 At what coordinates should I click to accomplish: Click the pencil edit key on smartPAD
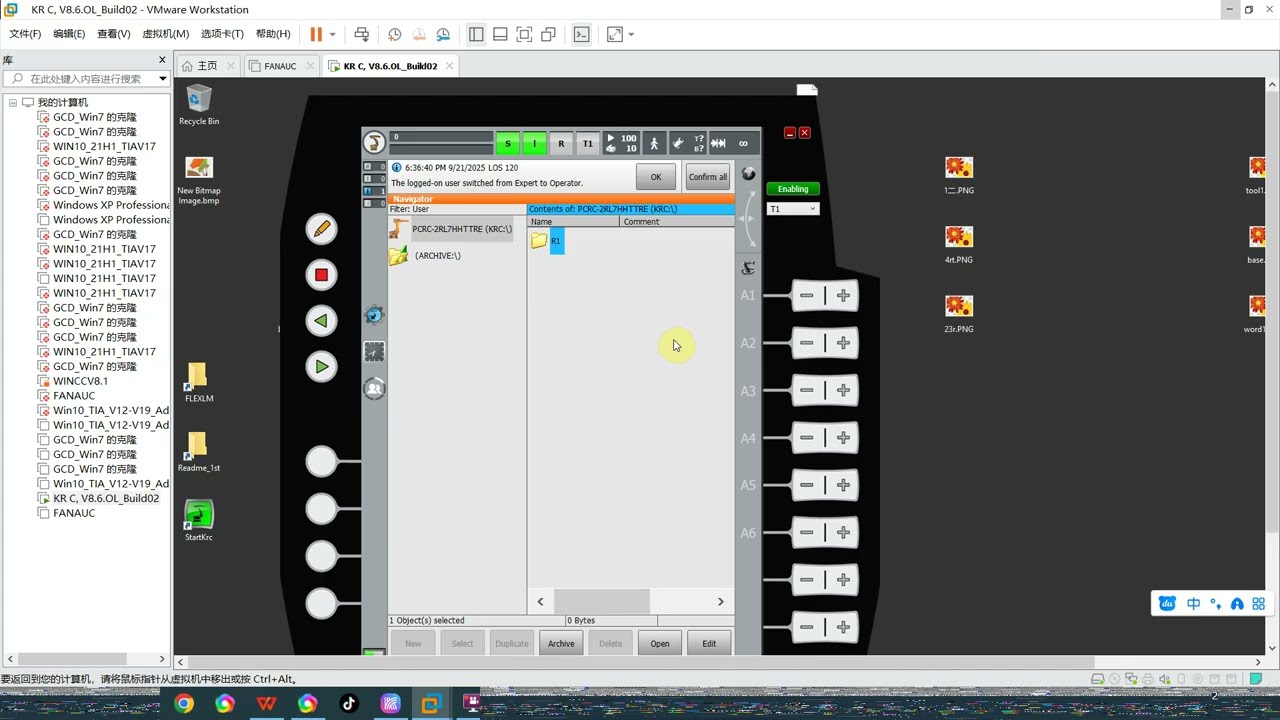coord(321,229)
